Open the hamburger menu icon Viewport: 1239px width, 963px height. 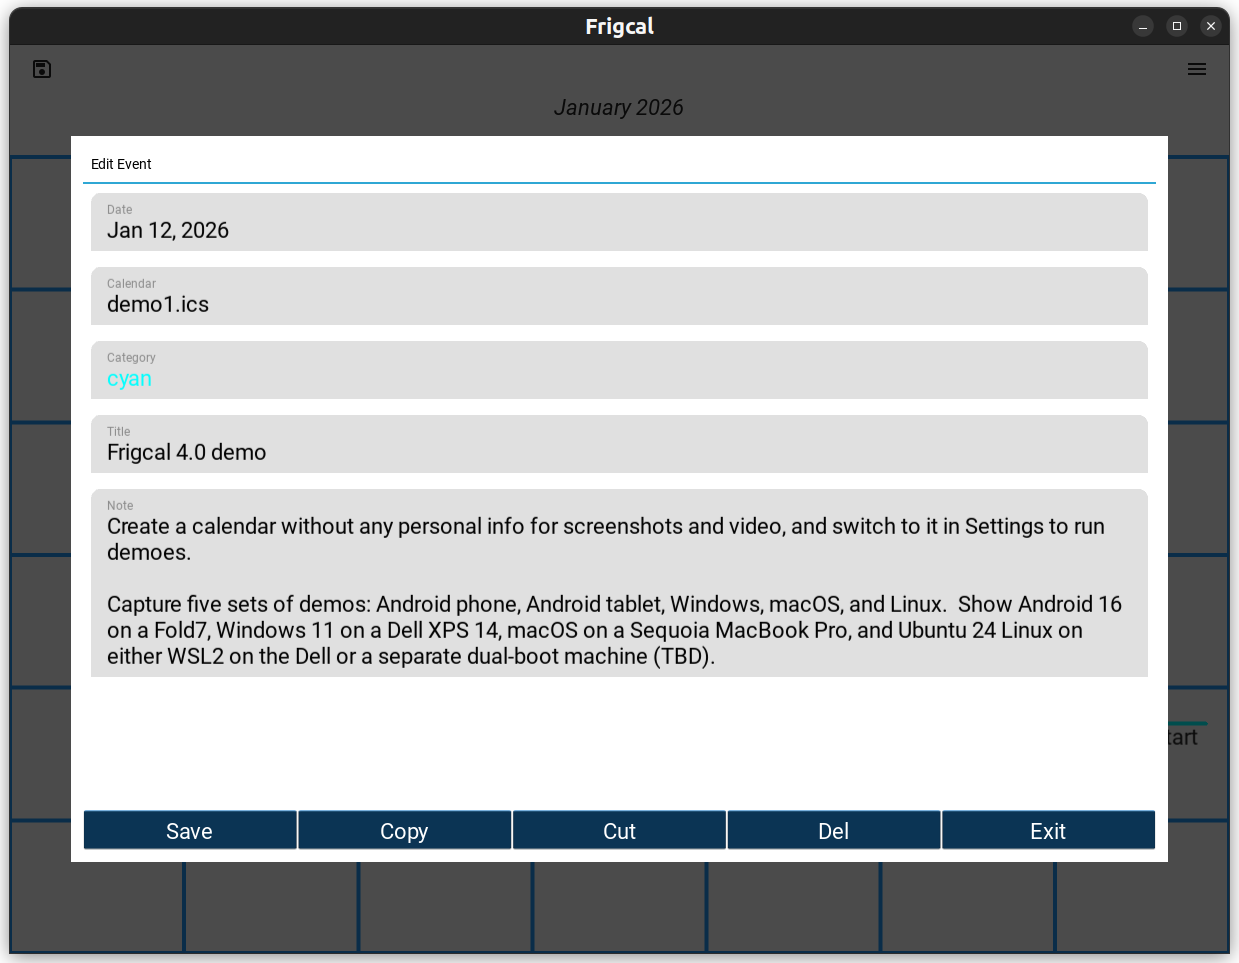click(1197, 69)
